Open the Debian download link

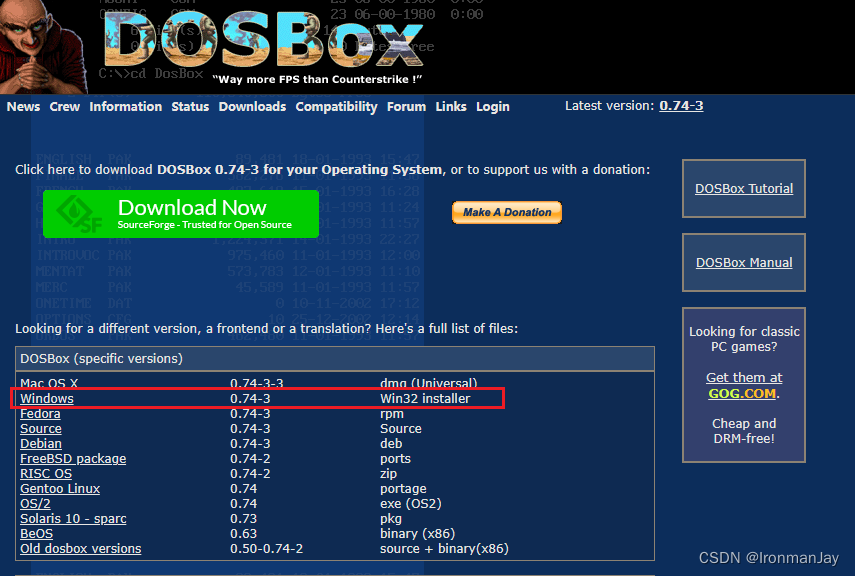[x=41, y=444]
